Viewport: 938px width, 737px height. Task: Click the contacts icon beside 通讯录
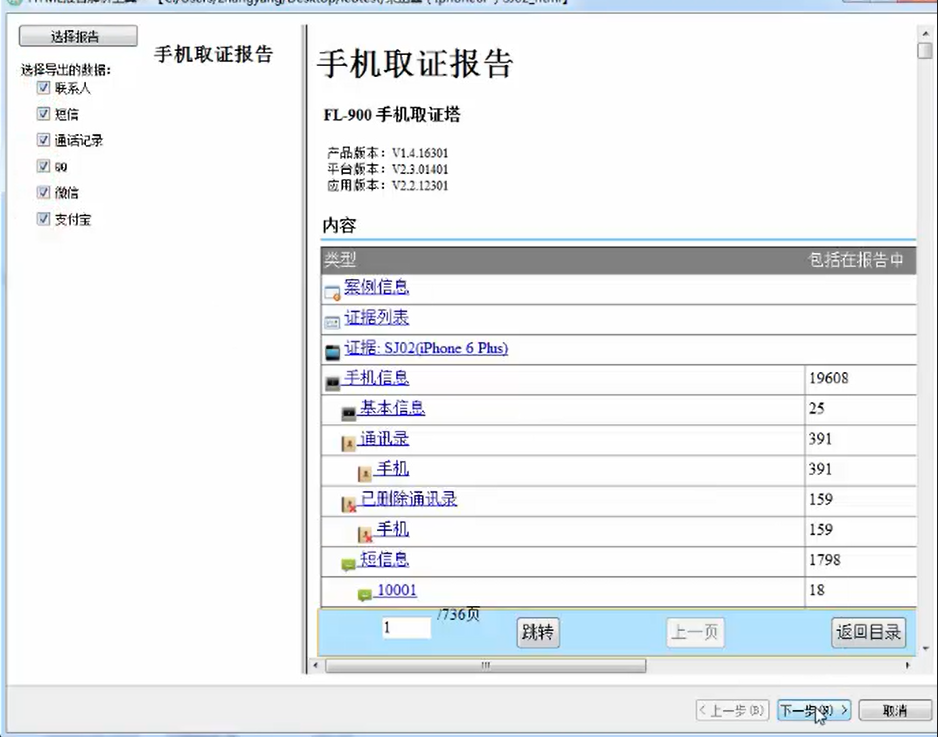349,443
